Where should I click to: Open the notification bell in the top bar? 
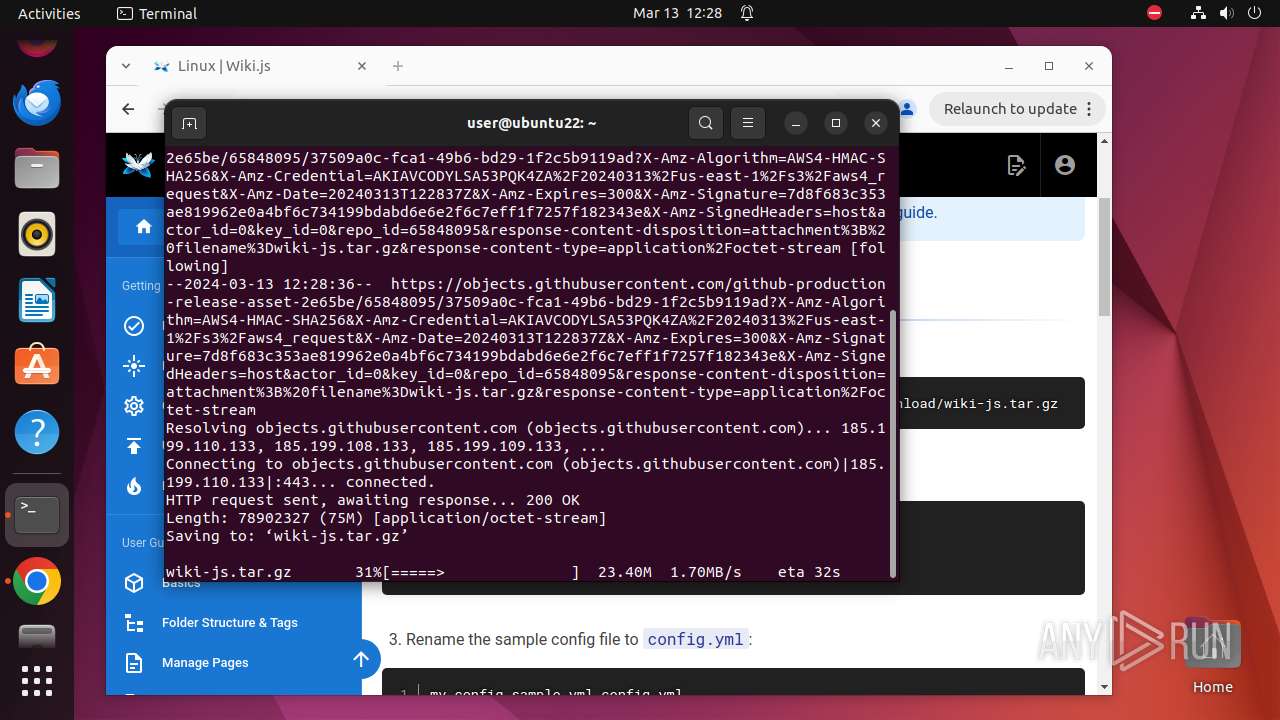coord(747,14)
